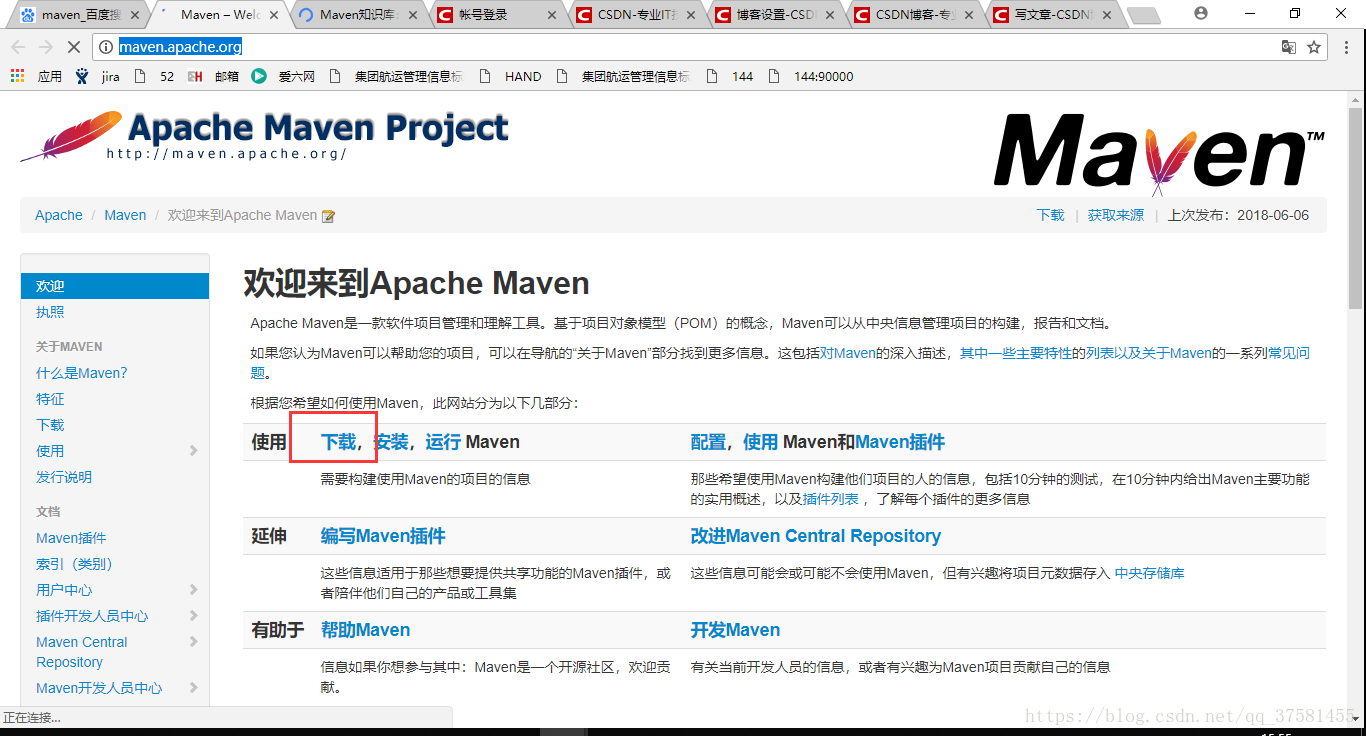This screenshot has height=736, width=1366.
Task: Open 发行说明 sidebar link
Action: 64,477
